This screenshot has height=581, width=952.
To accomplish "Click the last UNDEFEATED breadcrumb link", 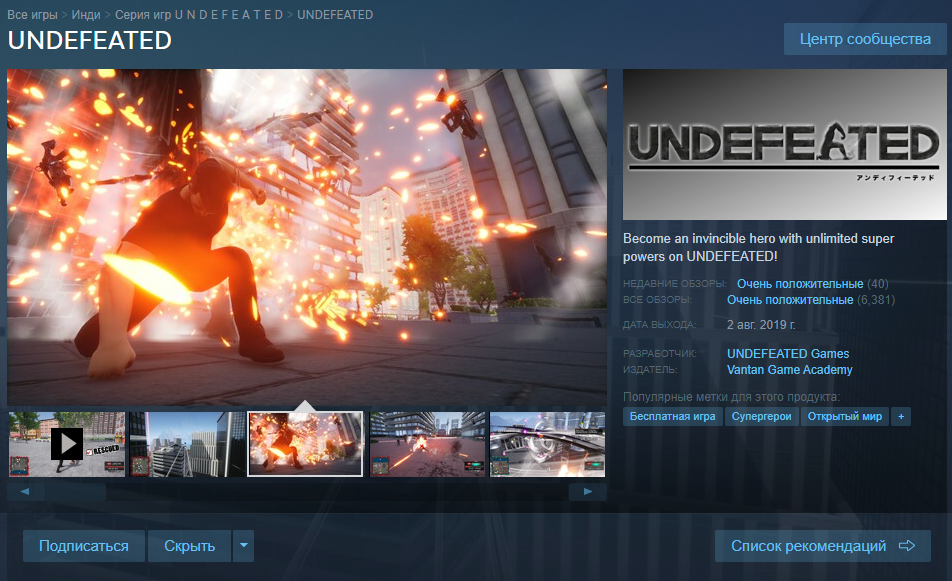I will pyautogui.click(x=335, y=15).
